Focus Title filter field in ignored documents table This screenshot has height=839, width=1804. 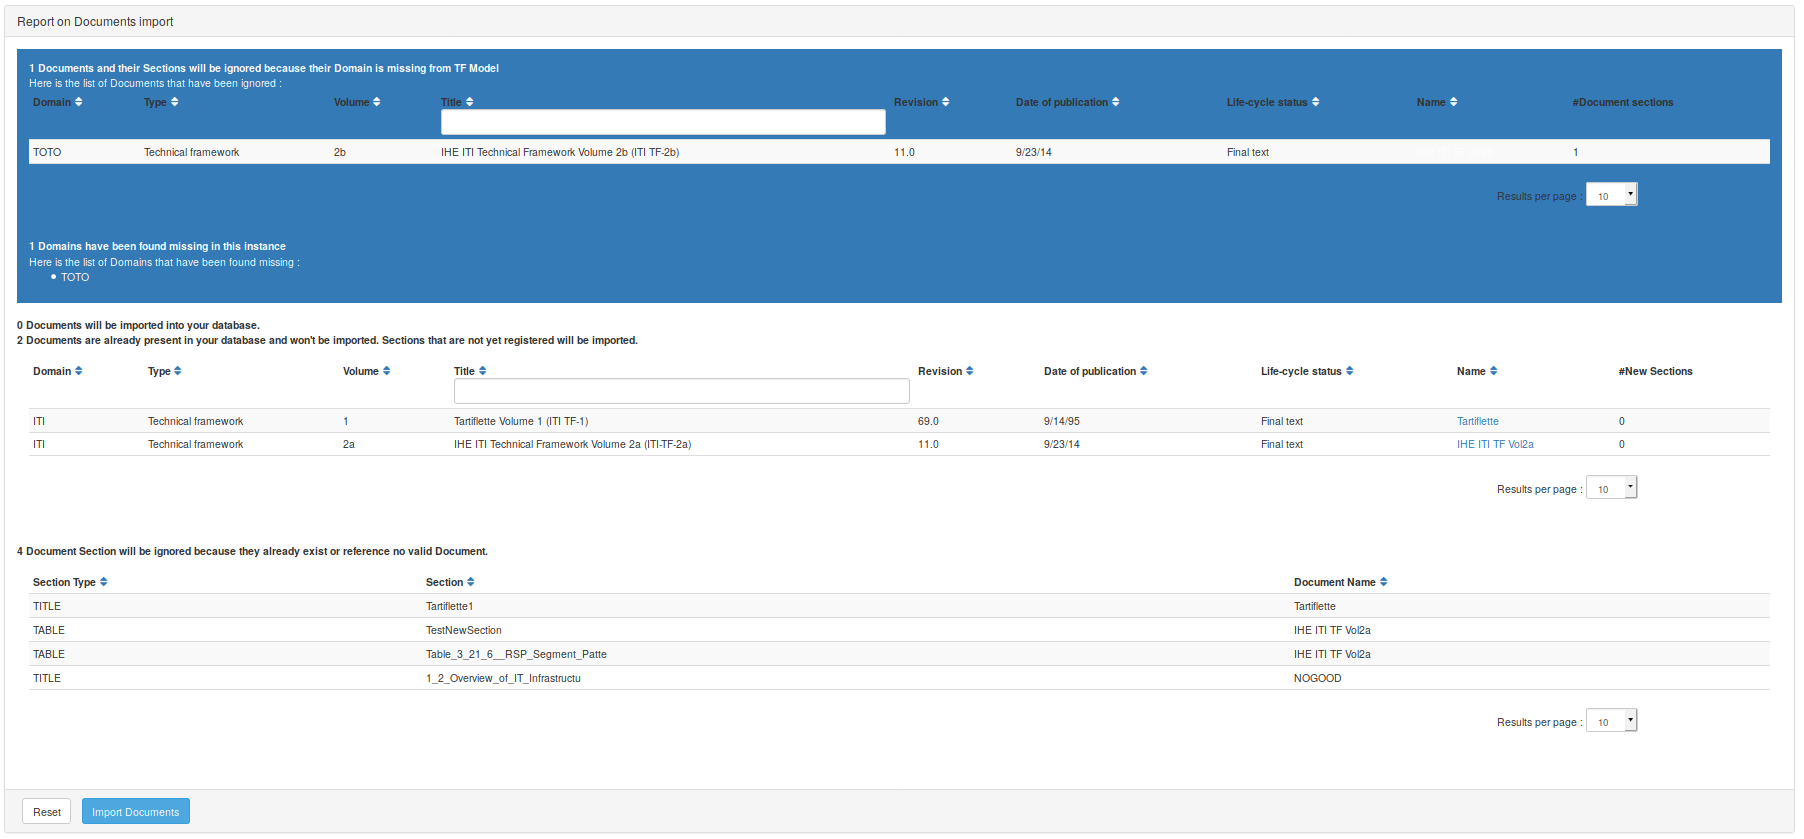pyautogui.click(x=663, y=122)
